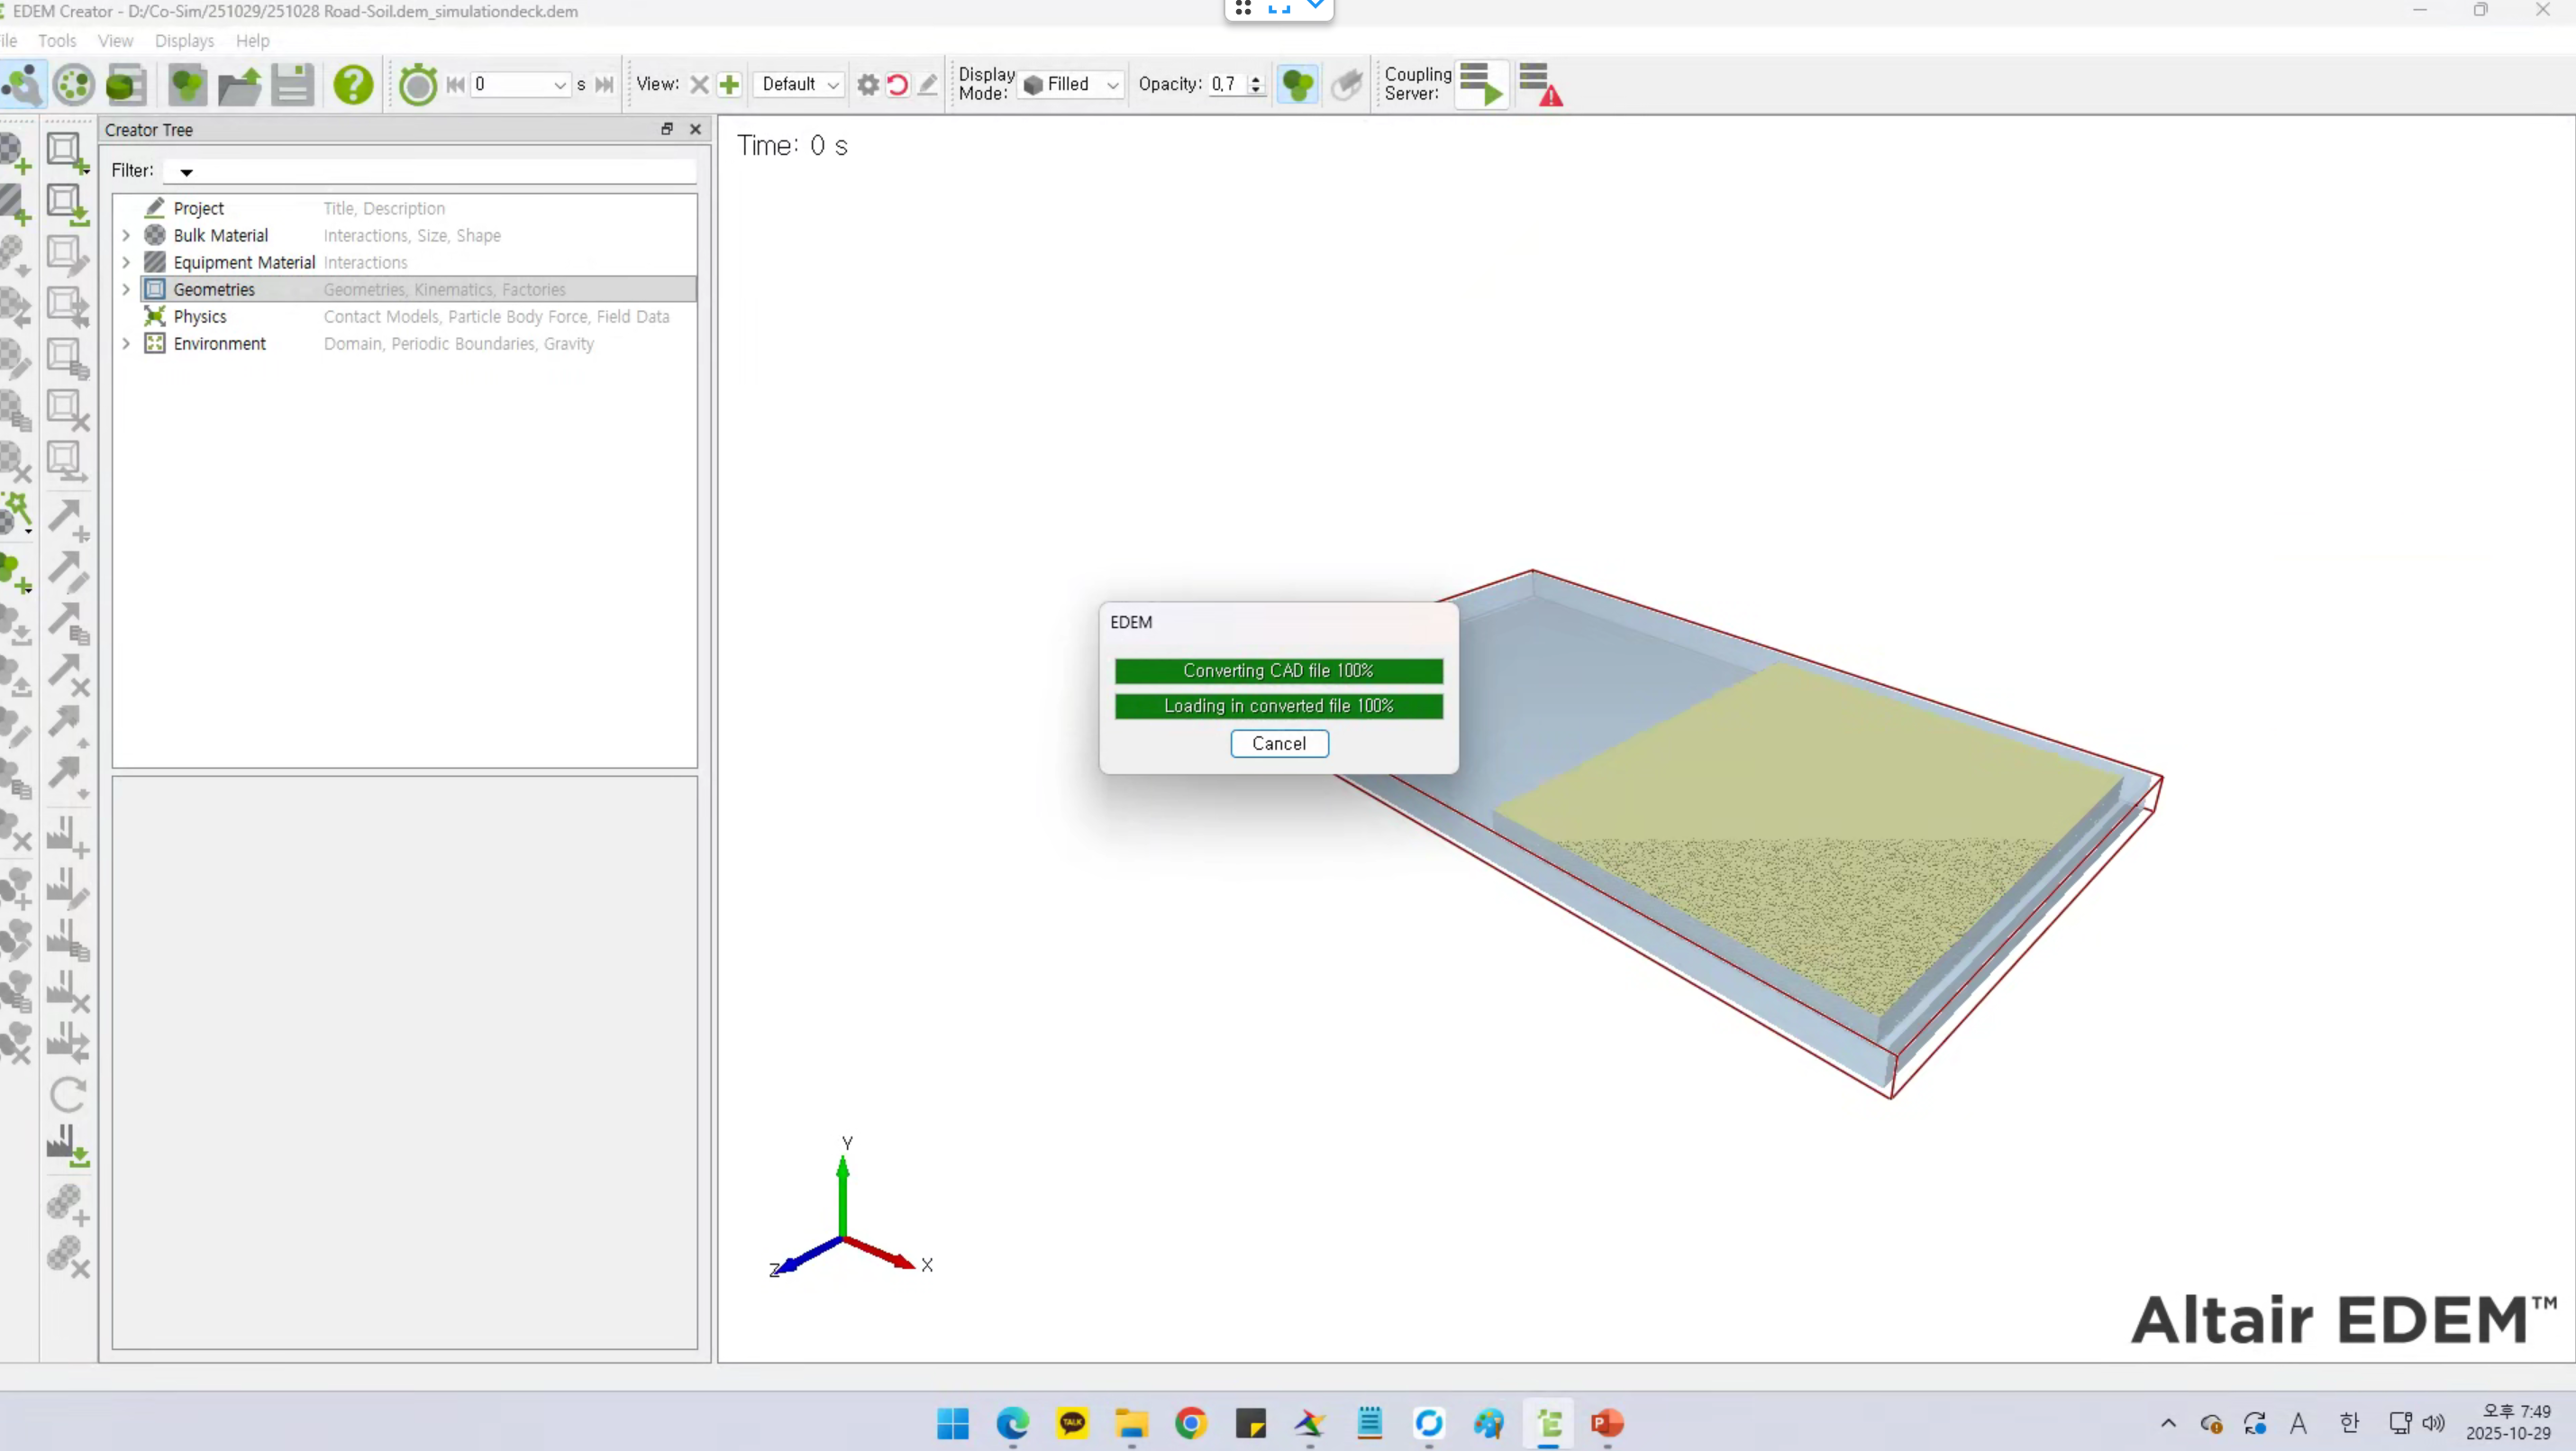Toggle geometry display button beside particles
This screenshot has width=2576, height=1451.
(1347, 85)
